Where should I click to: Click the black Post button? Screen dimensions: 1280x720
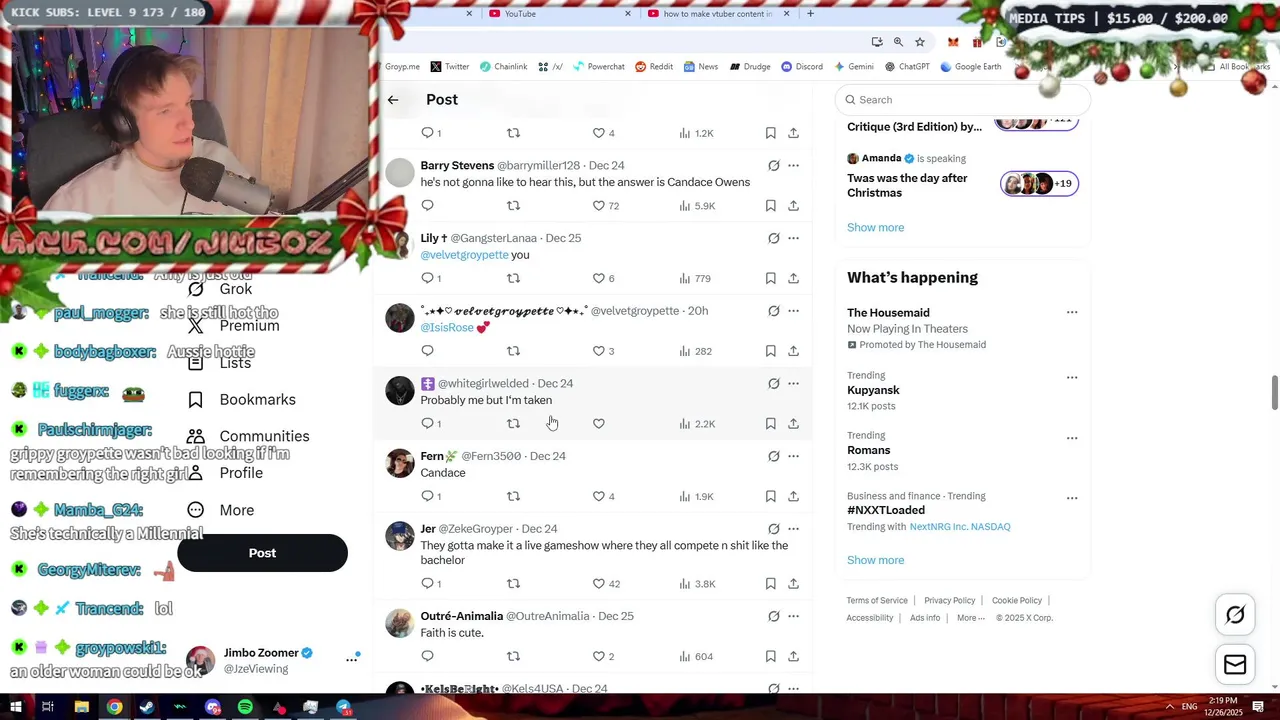coord(262,553)
